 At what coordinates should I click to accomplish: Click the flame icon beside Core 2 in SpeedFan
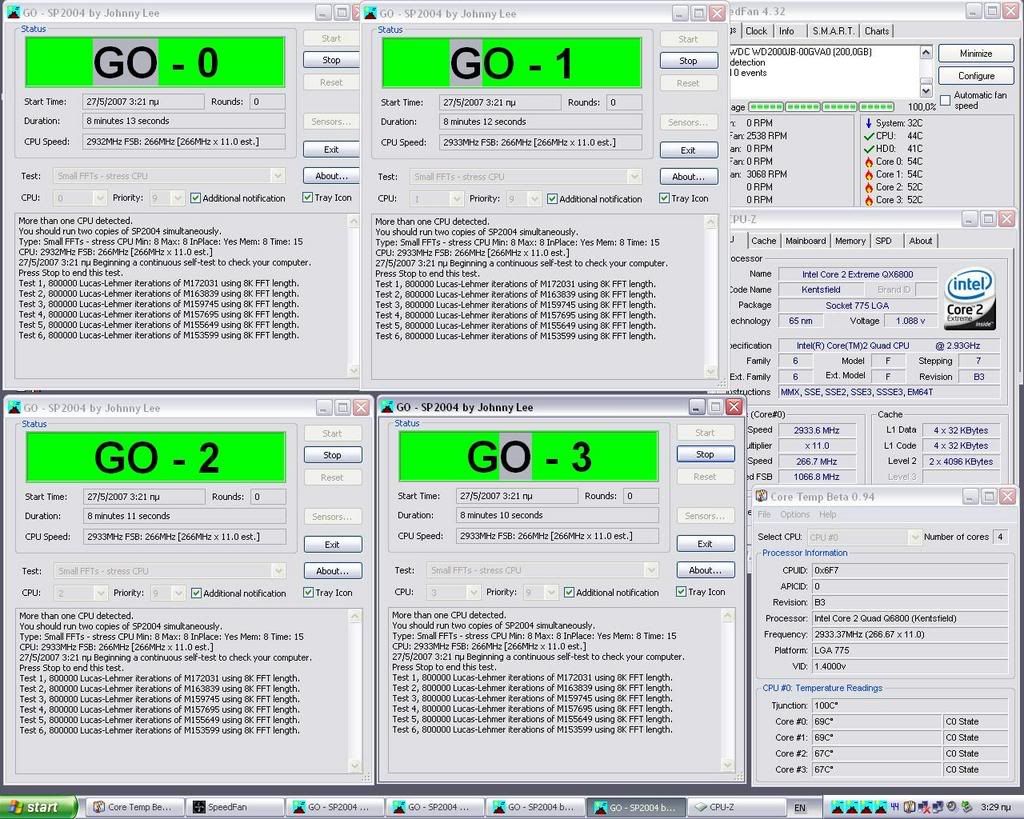point(869,187)
